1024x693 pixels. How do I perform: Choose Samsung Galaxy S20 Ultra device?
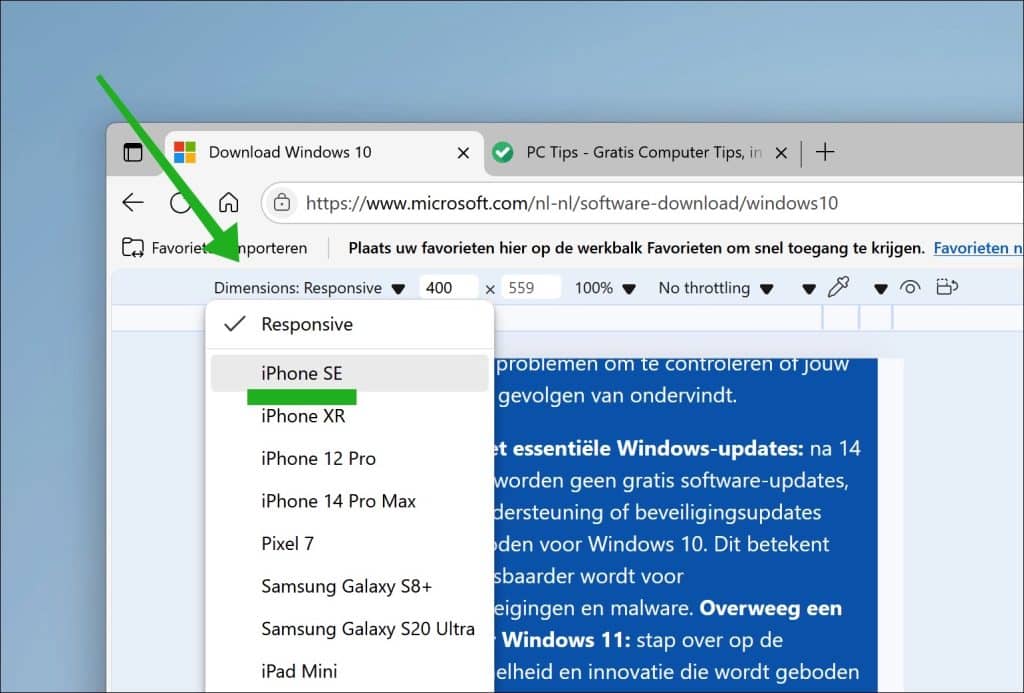coord(349,628)
